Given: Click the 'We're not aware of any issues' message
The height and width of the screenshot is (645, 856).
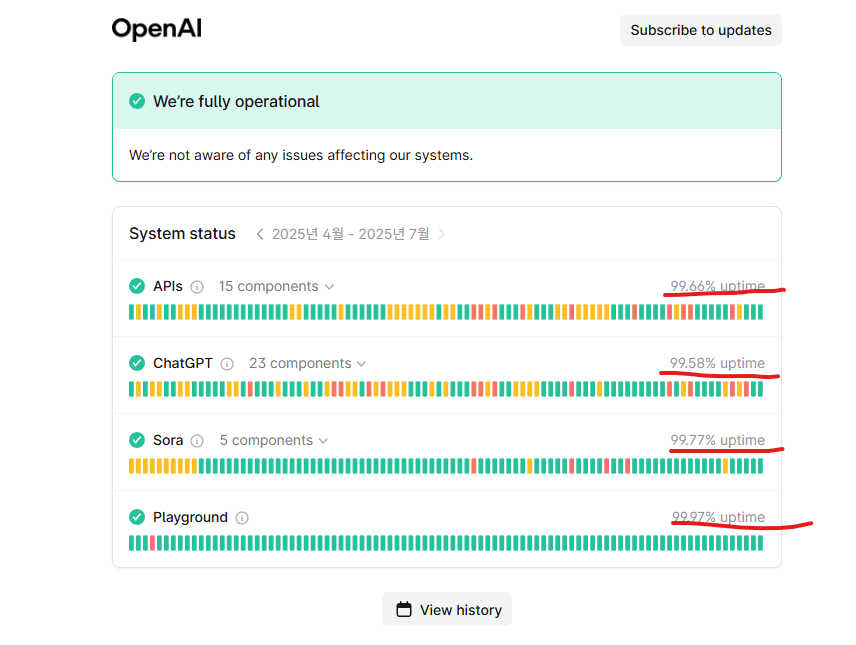Looking at the screenshot, I should coord(301,156).
